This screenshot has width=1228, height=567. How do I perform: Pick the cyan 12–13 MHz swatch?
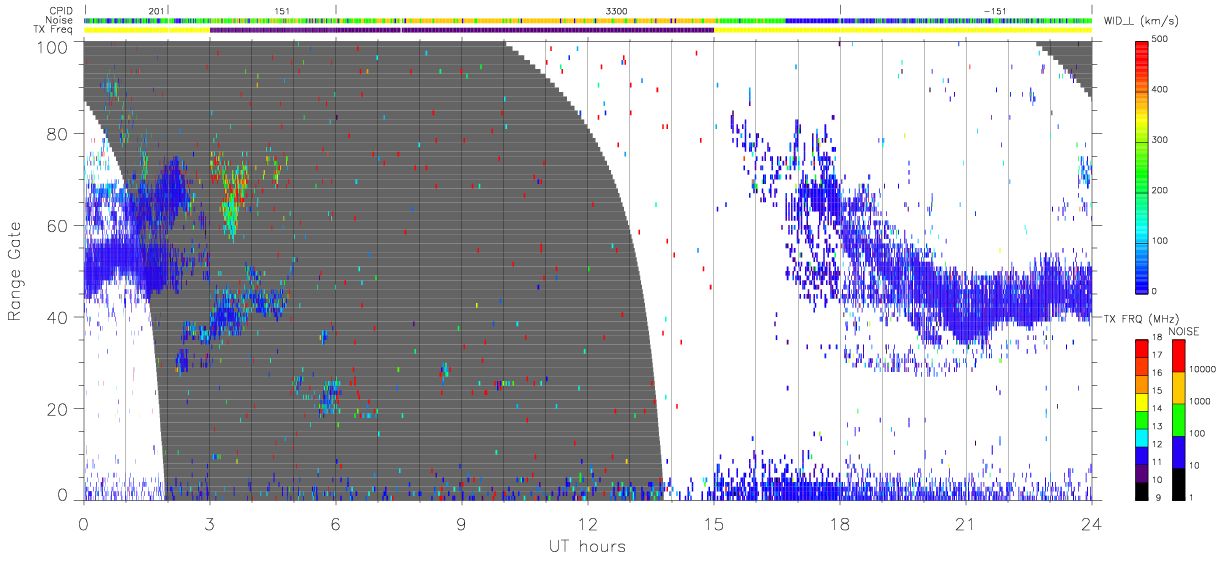tap(1141, 436)
